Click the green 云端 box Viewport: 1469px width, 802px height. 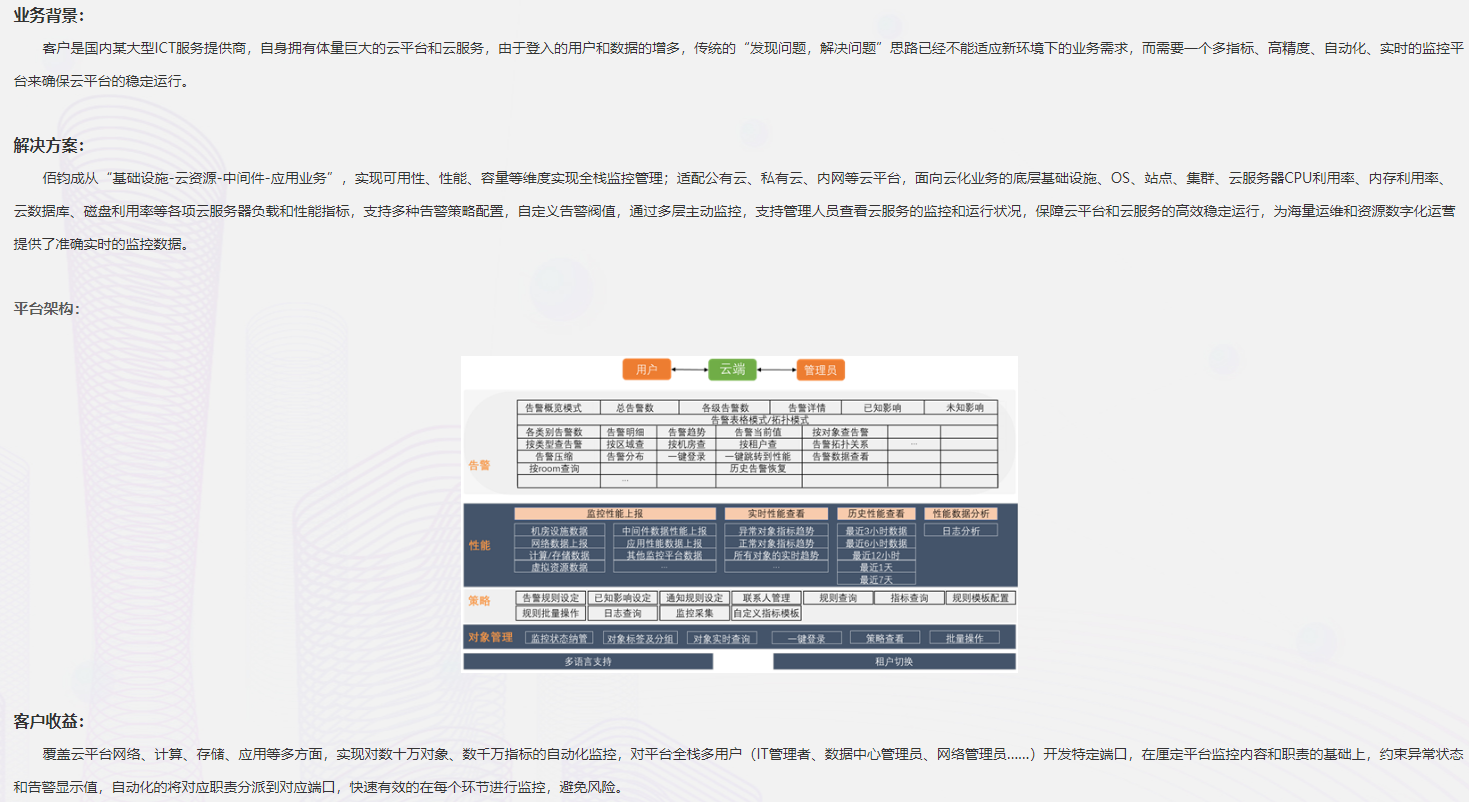tap(732, 370)
